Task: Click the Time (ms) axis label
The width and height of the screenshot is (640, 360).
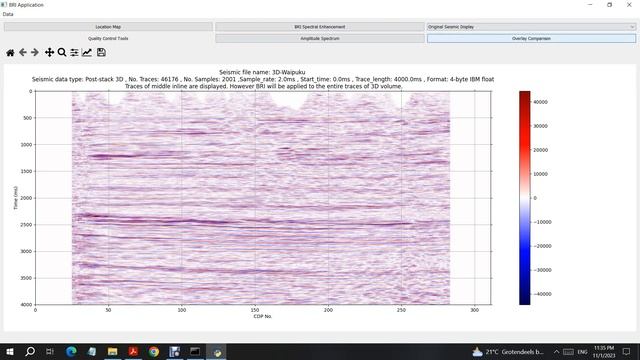Action: pyautogui.click(x=16, y=198)
